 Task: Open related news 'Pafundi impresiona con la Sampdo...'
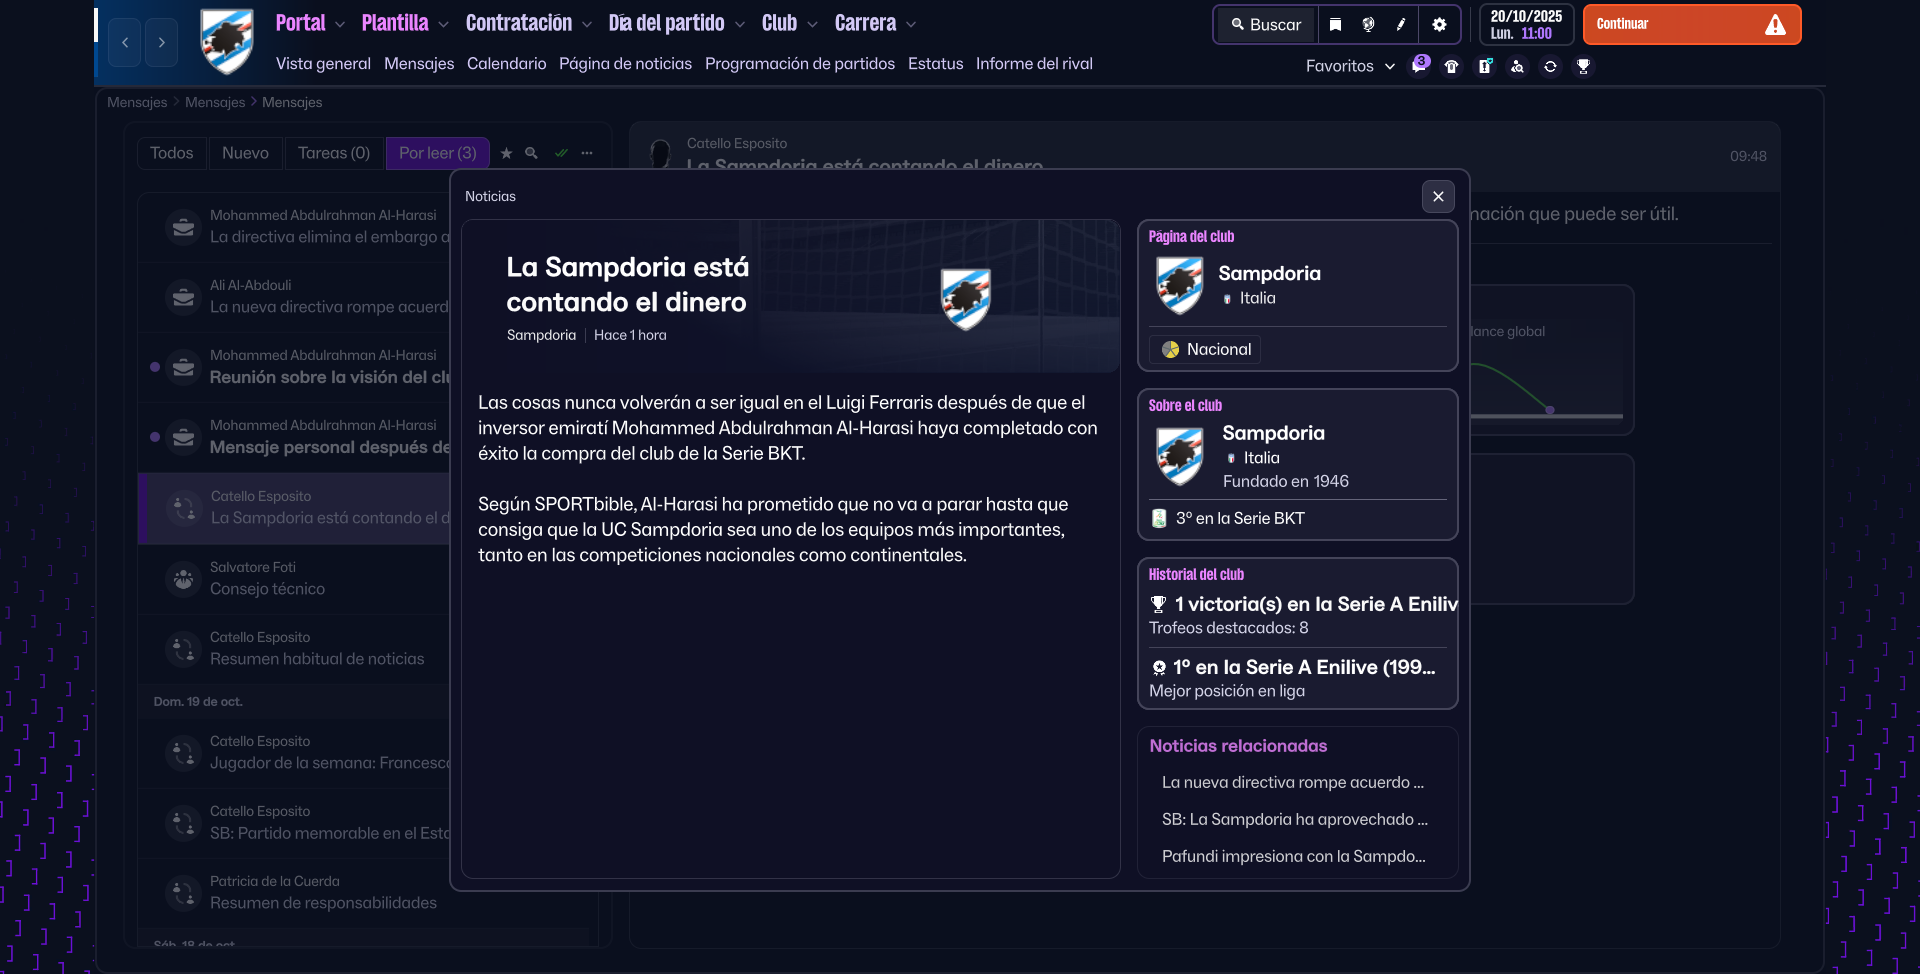coord(1293,856)
